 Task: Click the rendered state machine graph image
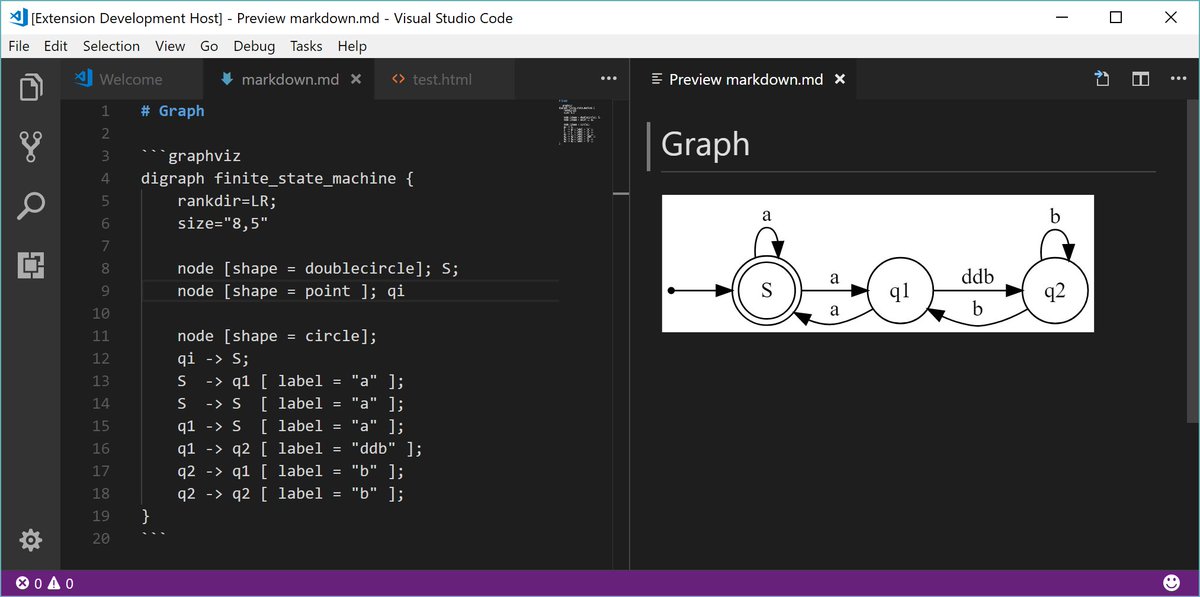(x=878, y=263)
